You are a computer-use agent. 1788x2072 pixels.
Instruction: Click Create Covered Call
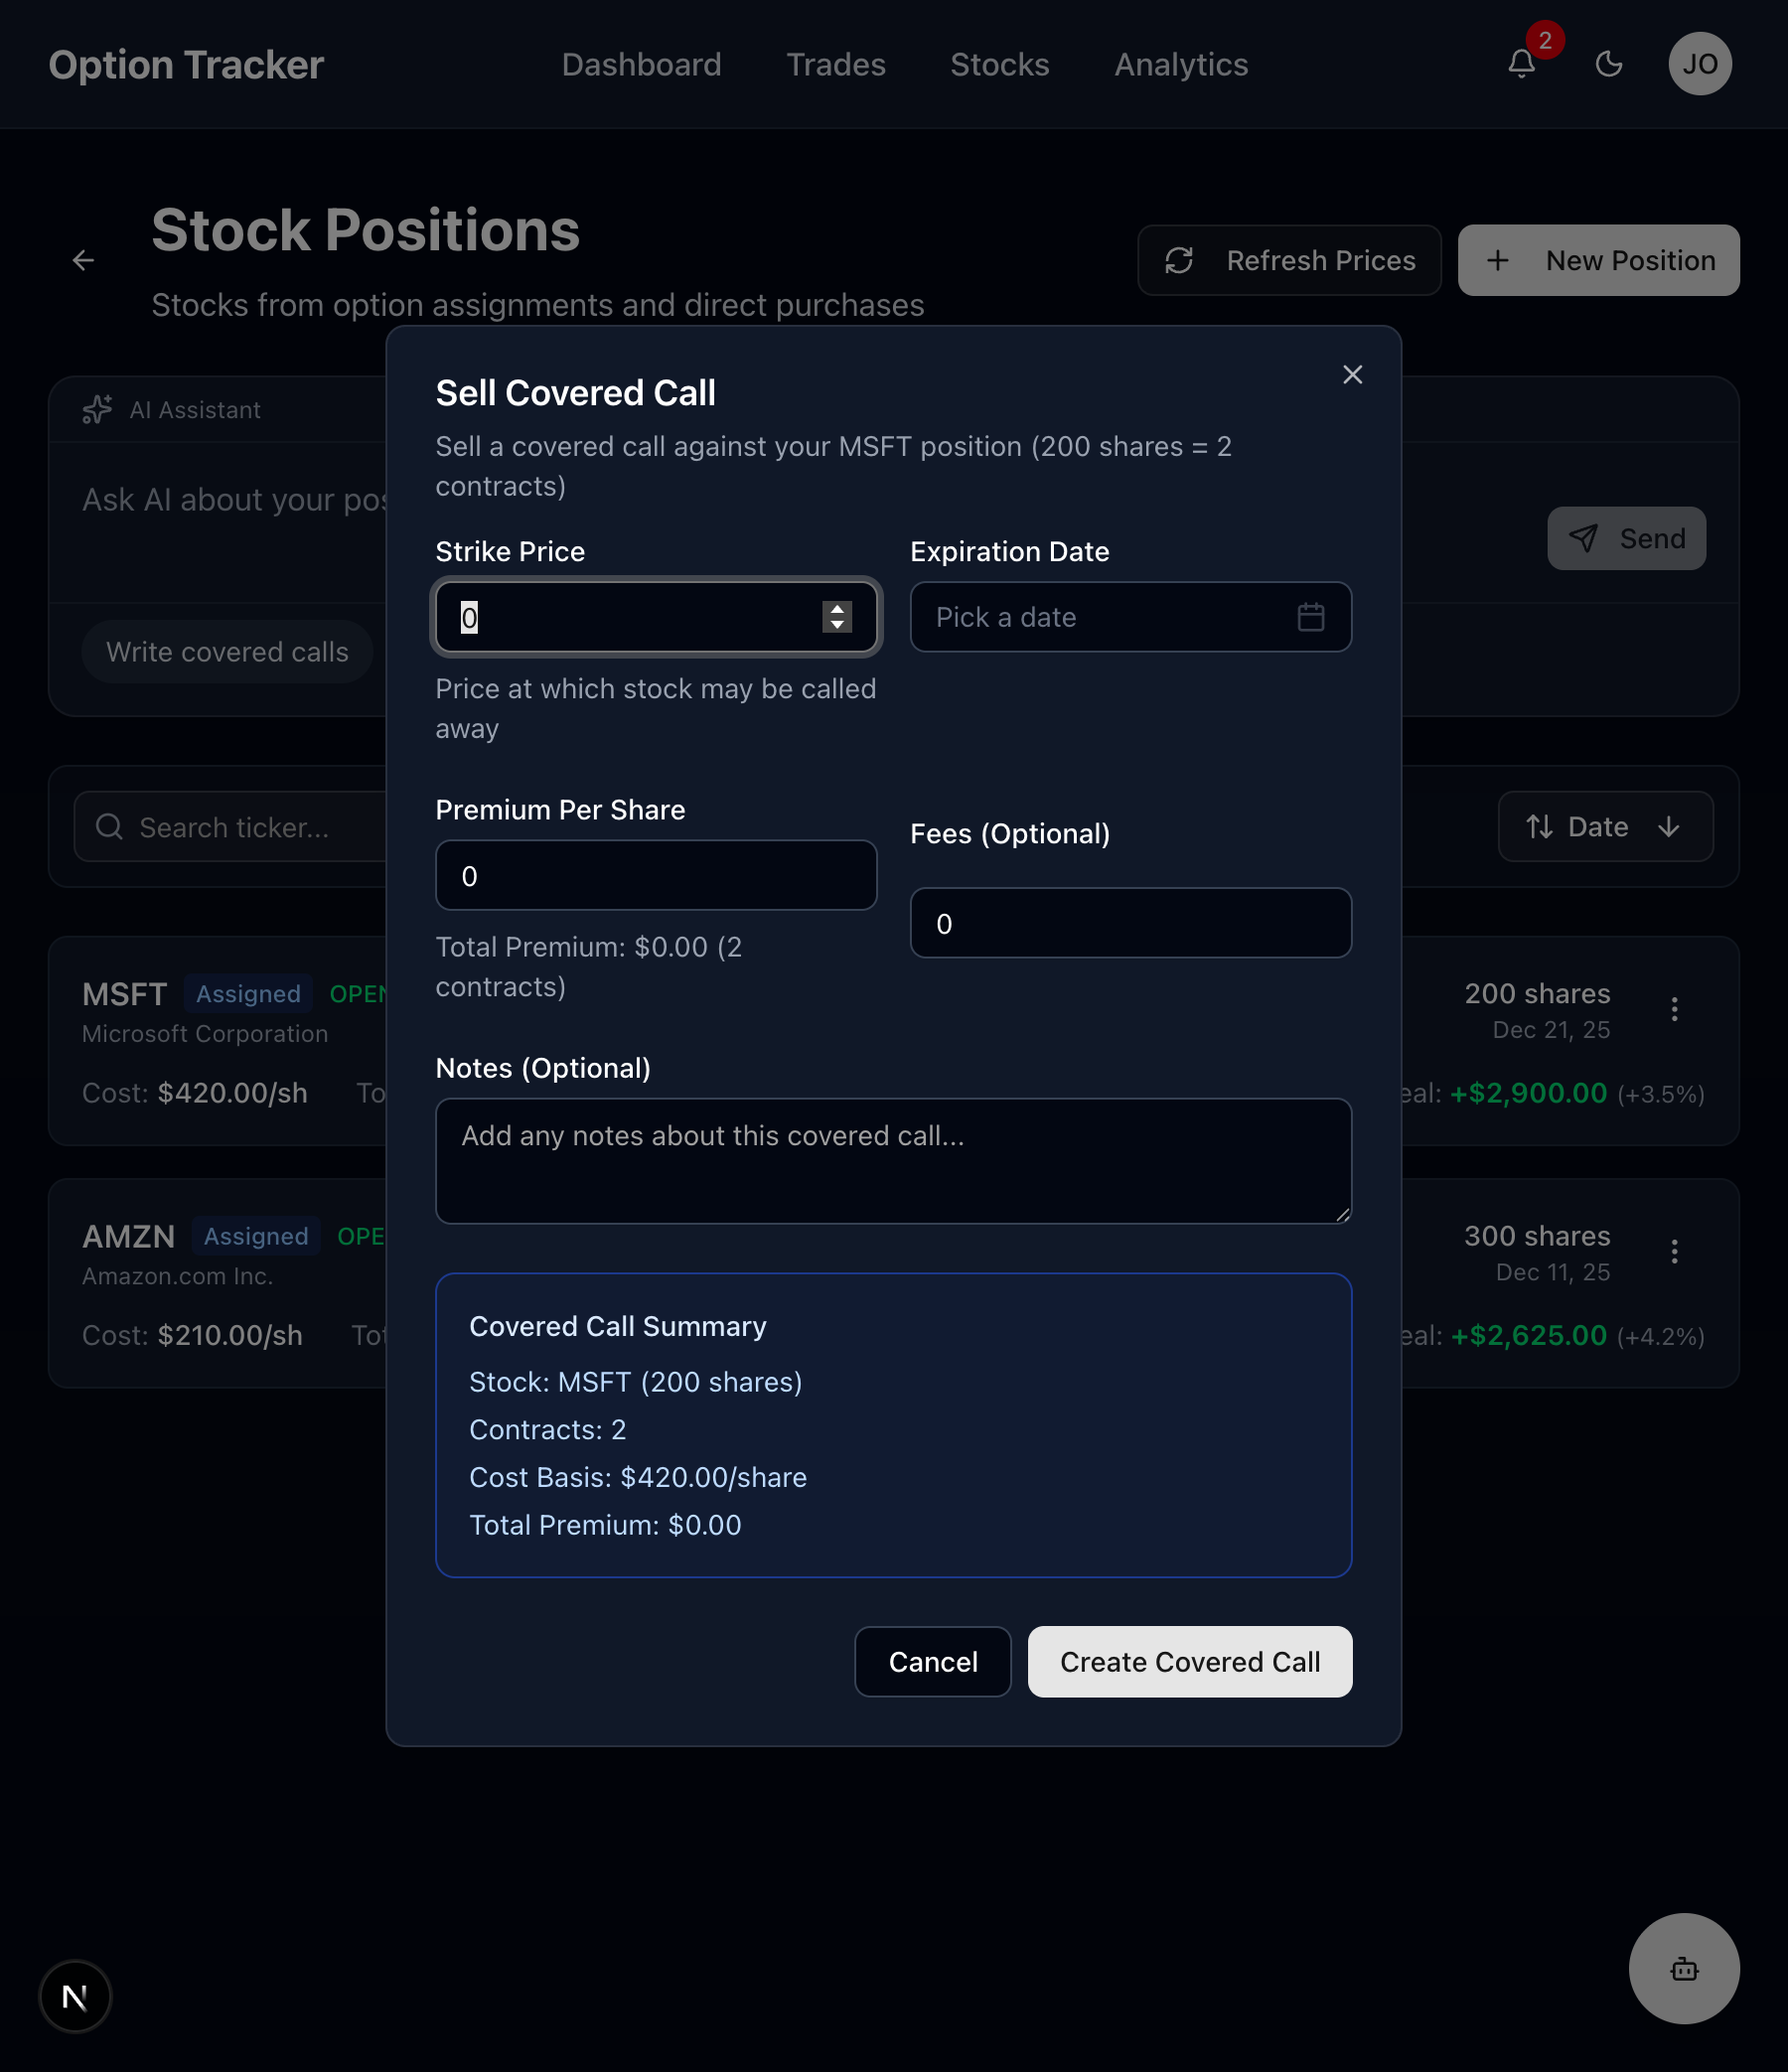1189,1661
